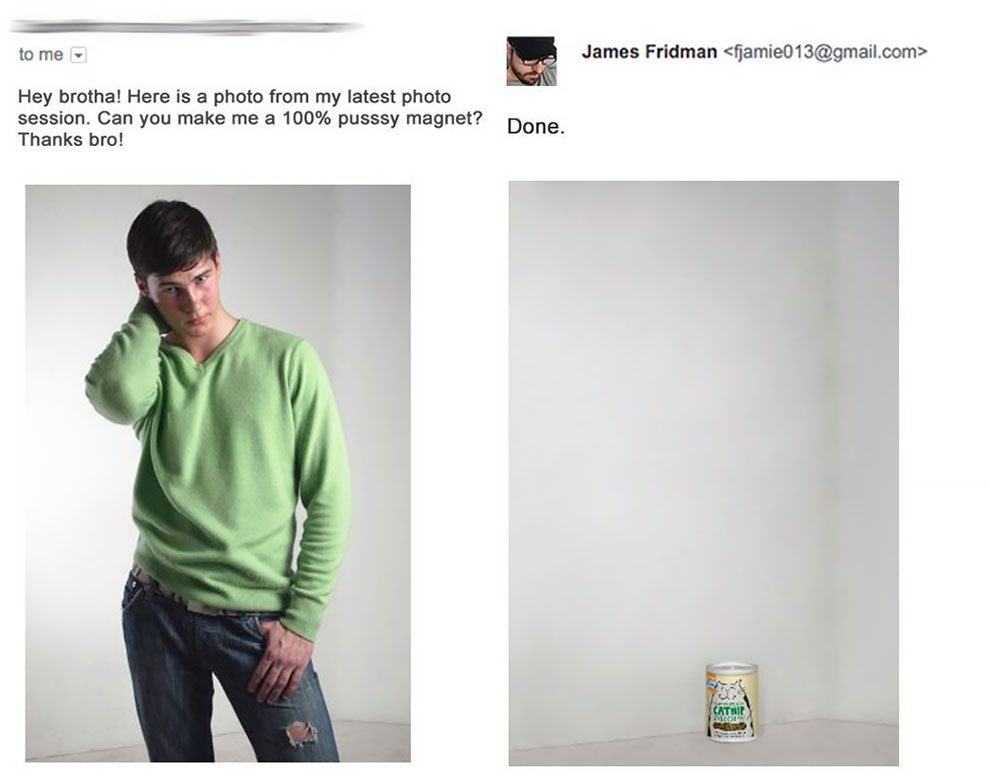Click the CATNIP label text on can

click(731, 711)
